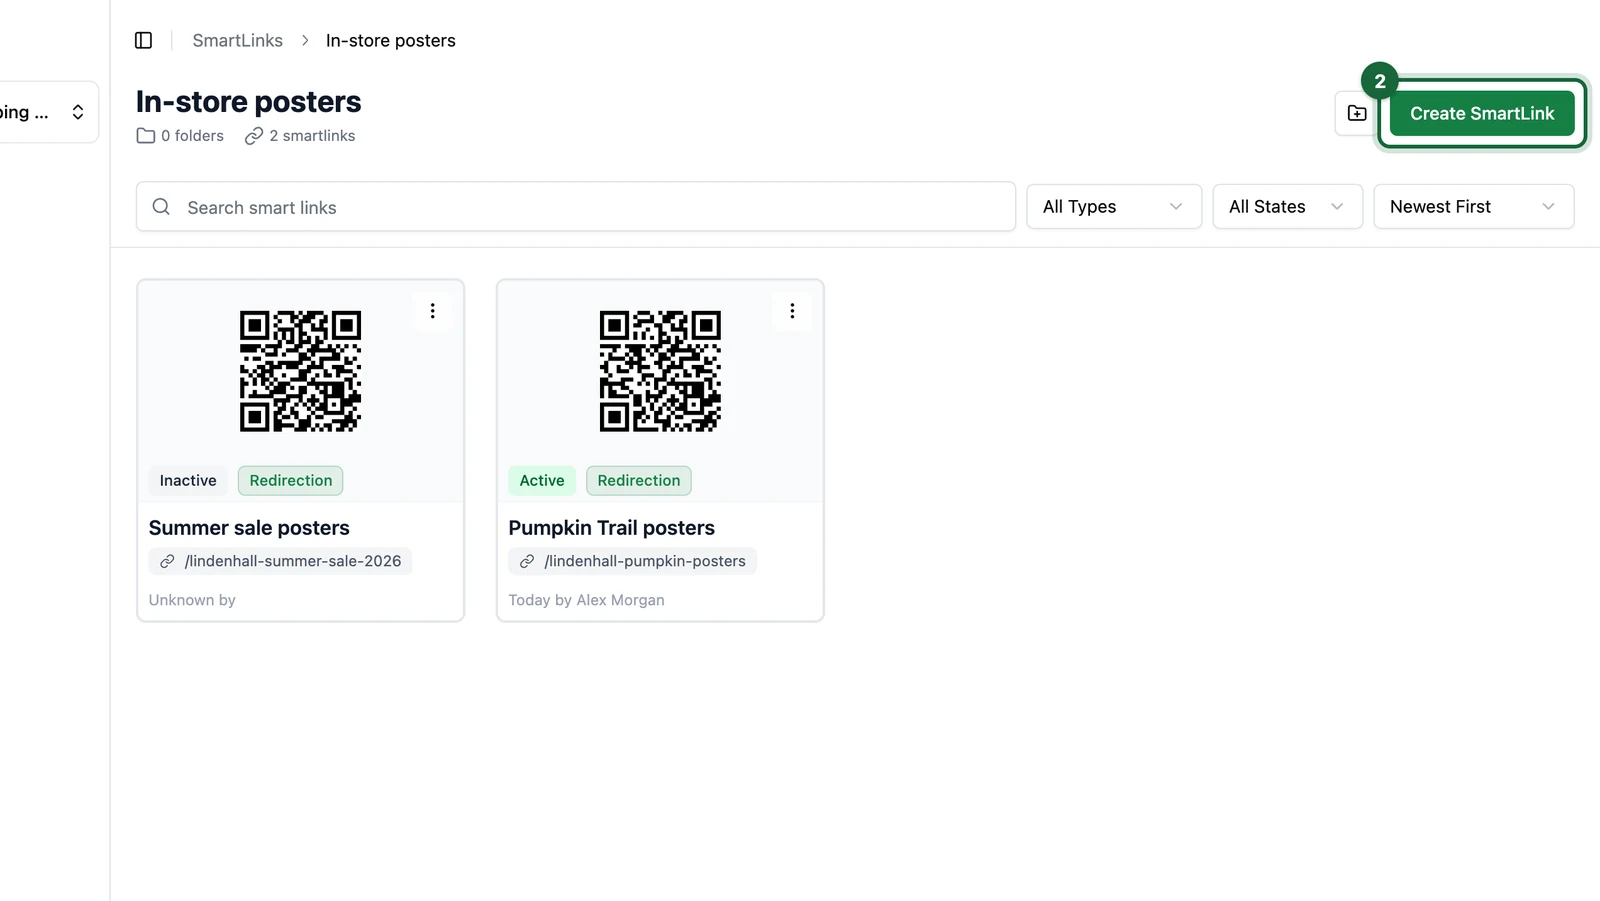
Task: Expand the All Types filter dropdown
Action: pyautogui.click(x=1114, y=206)
